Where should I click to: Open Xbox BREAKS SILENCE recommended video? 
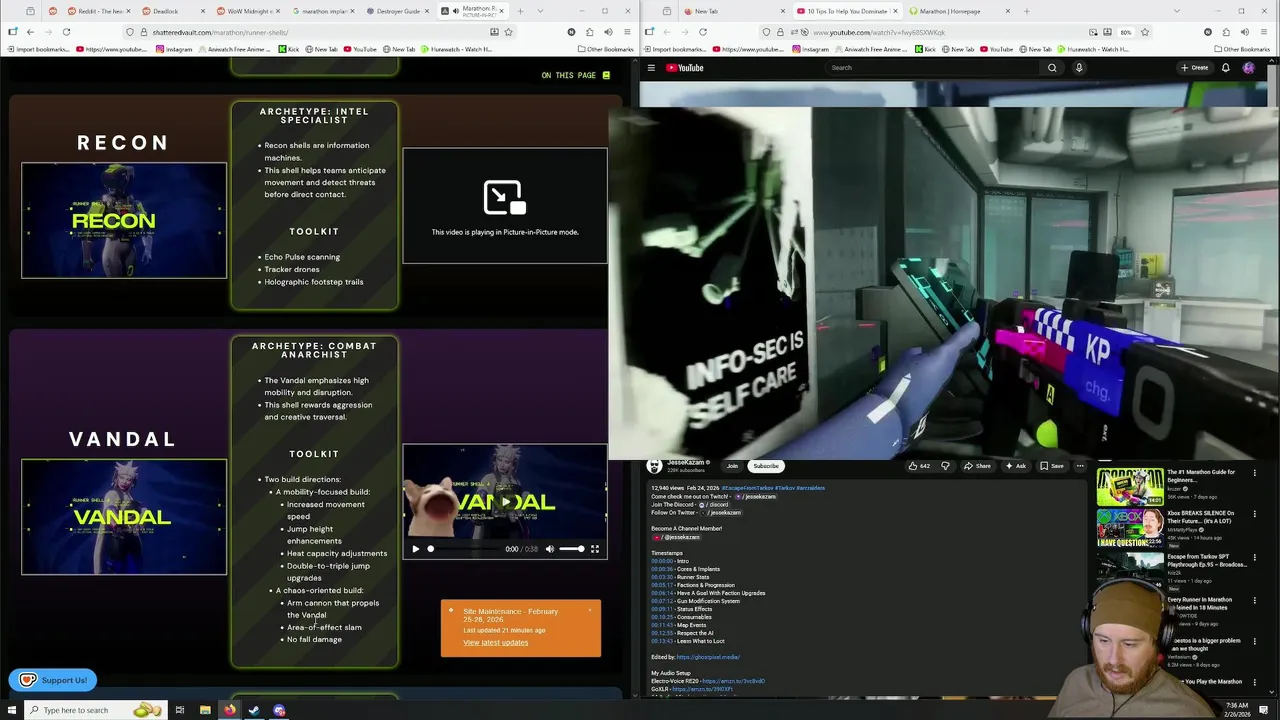click(x=1130, y=528)
